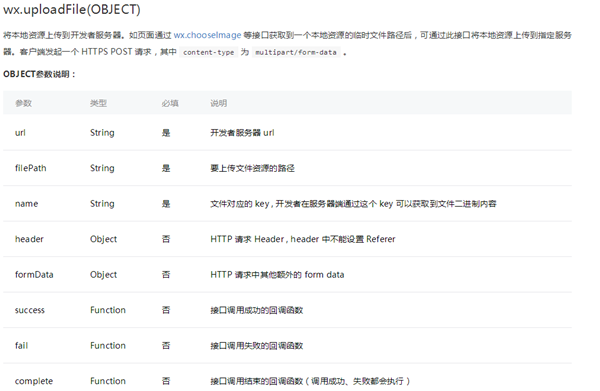Select the String type in name row
The image size is (600, 391).
click(x=102, y=204)
